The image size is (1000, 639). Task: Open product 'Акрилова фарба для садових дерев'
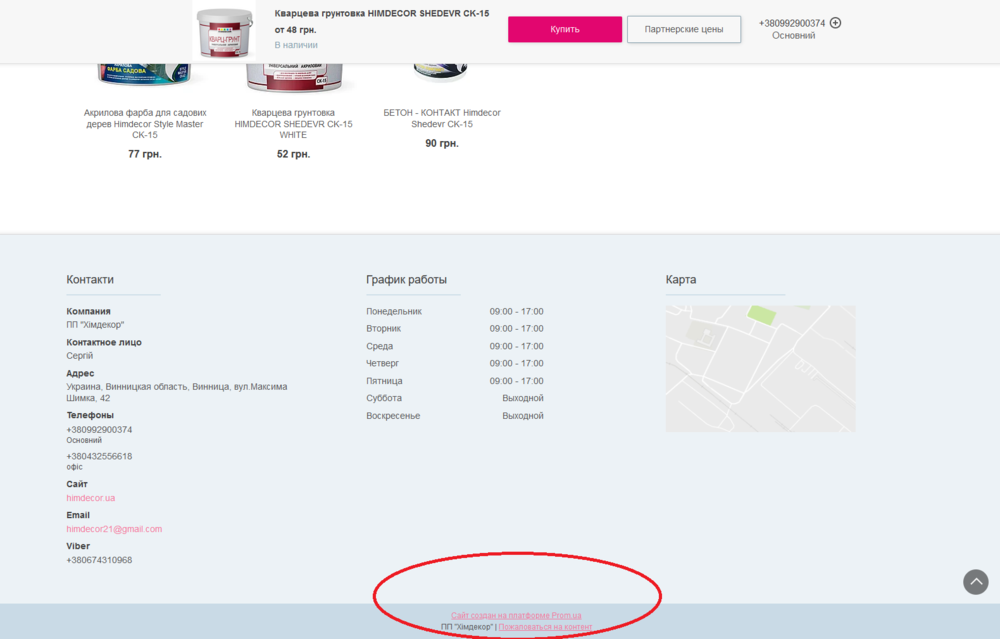click(143, 123)
